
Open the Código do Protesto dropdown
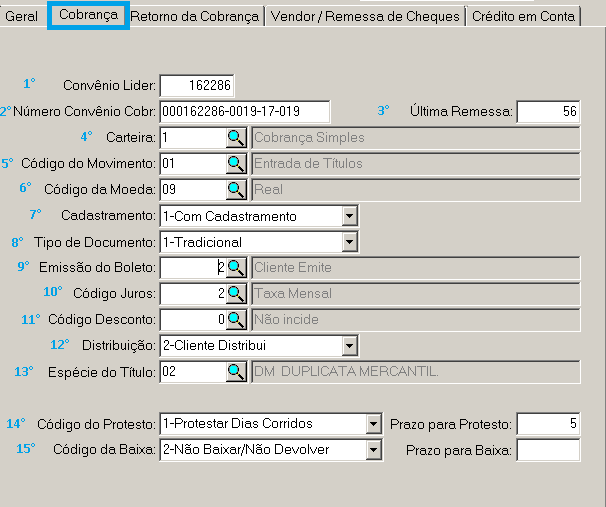[x=374, y=424]
